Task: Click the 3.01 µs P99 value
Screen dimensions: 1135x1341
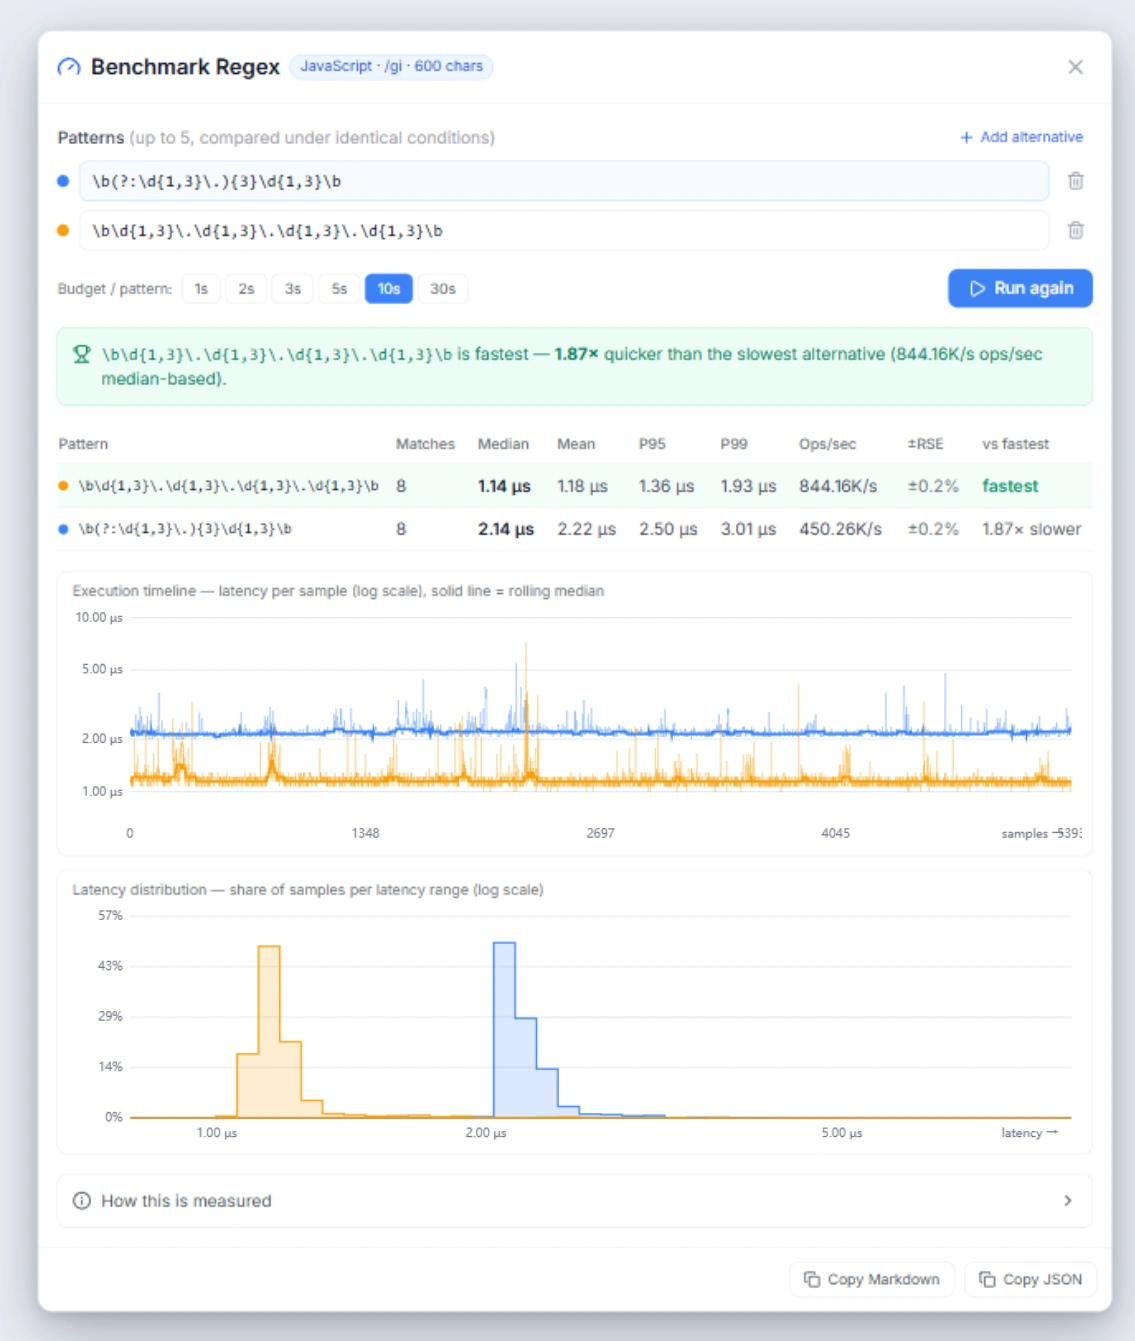Action: click(x=748, y=529)
